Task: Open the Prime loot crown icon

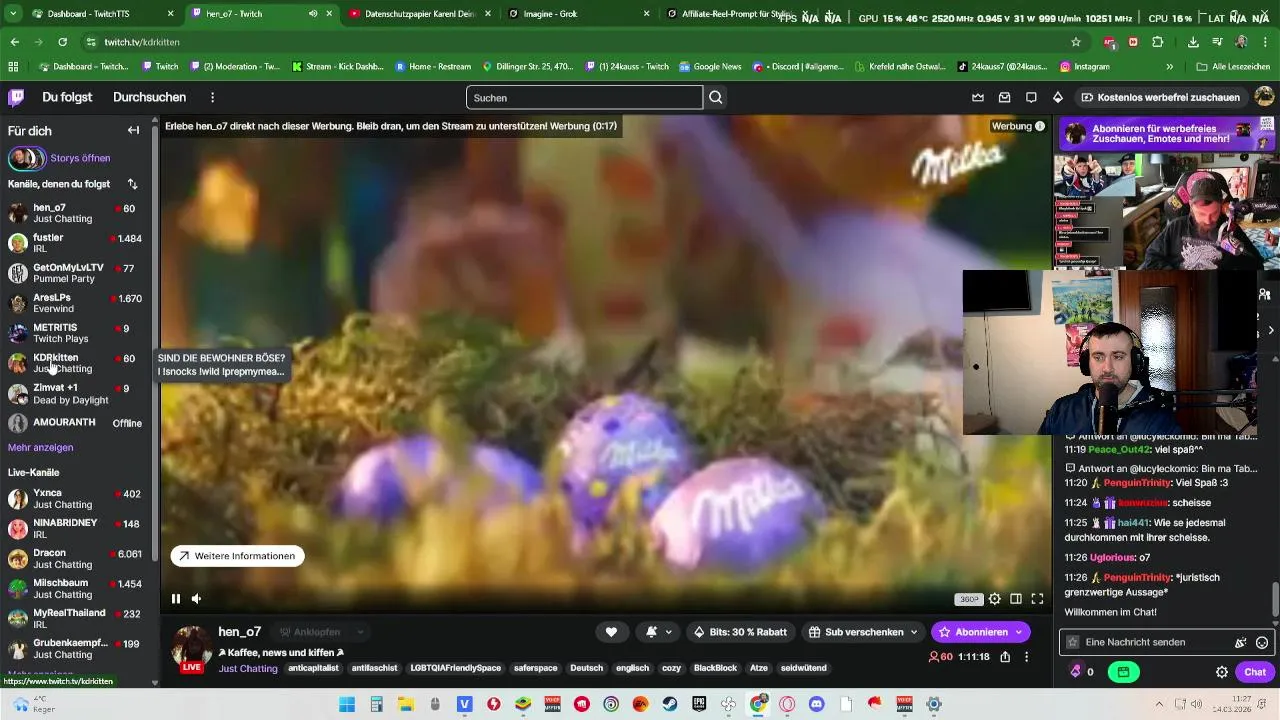Action: pyautogui.click(x=978, y=97)
